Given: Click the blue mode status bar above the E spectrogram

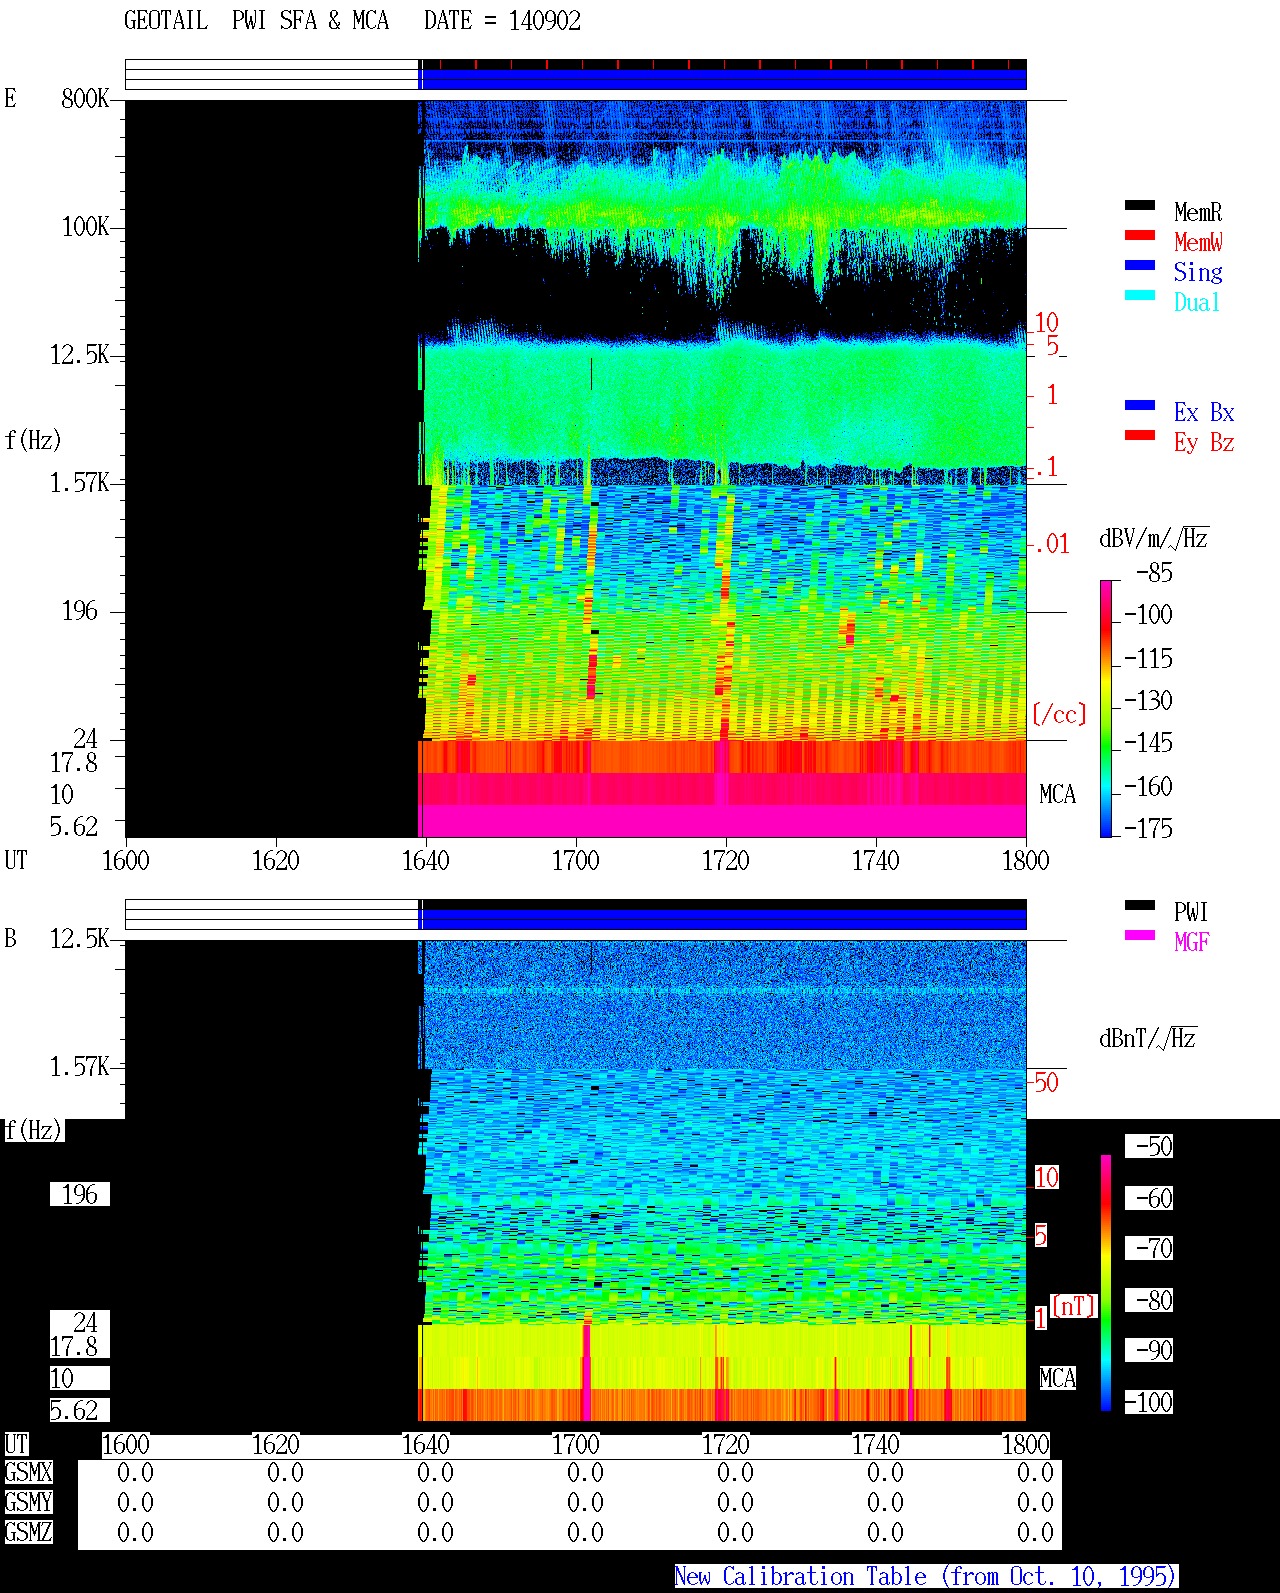Looking at the screenshot, I should 724,79.
